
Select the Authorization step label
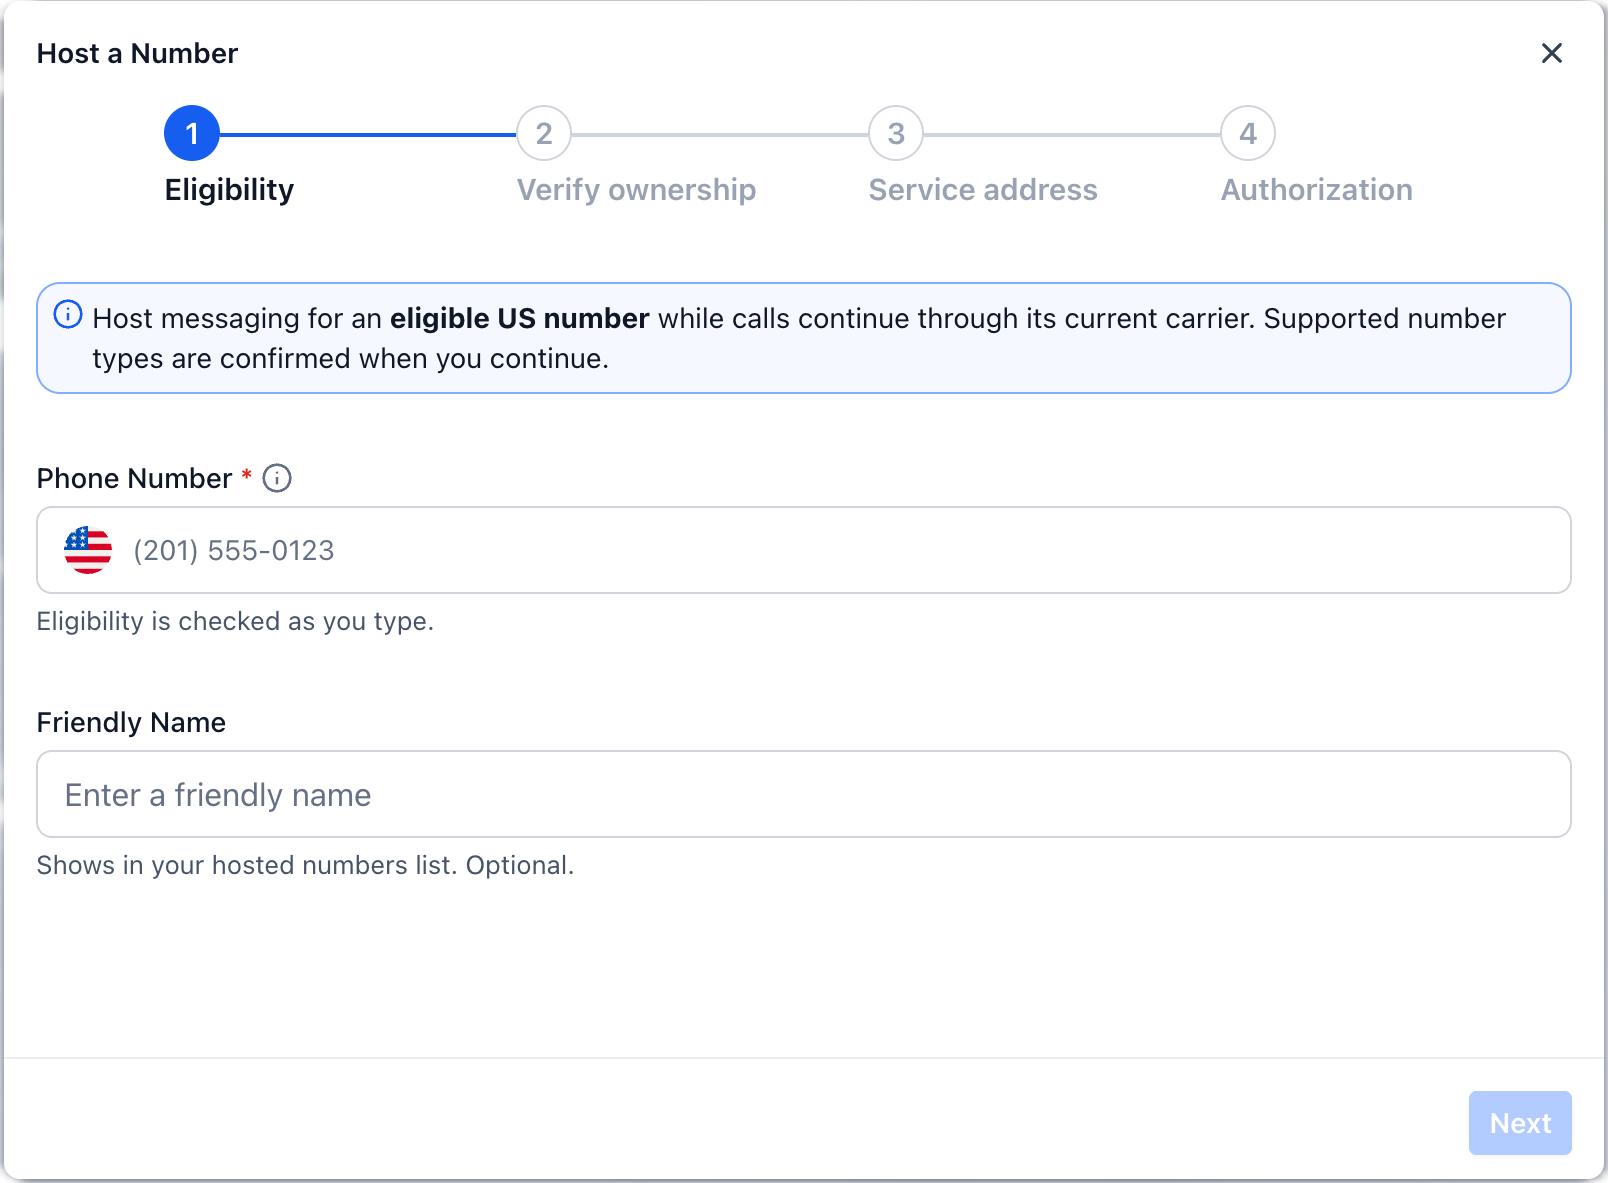[x=1317, y=190]
